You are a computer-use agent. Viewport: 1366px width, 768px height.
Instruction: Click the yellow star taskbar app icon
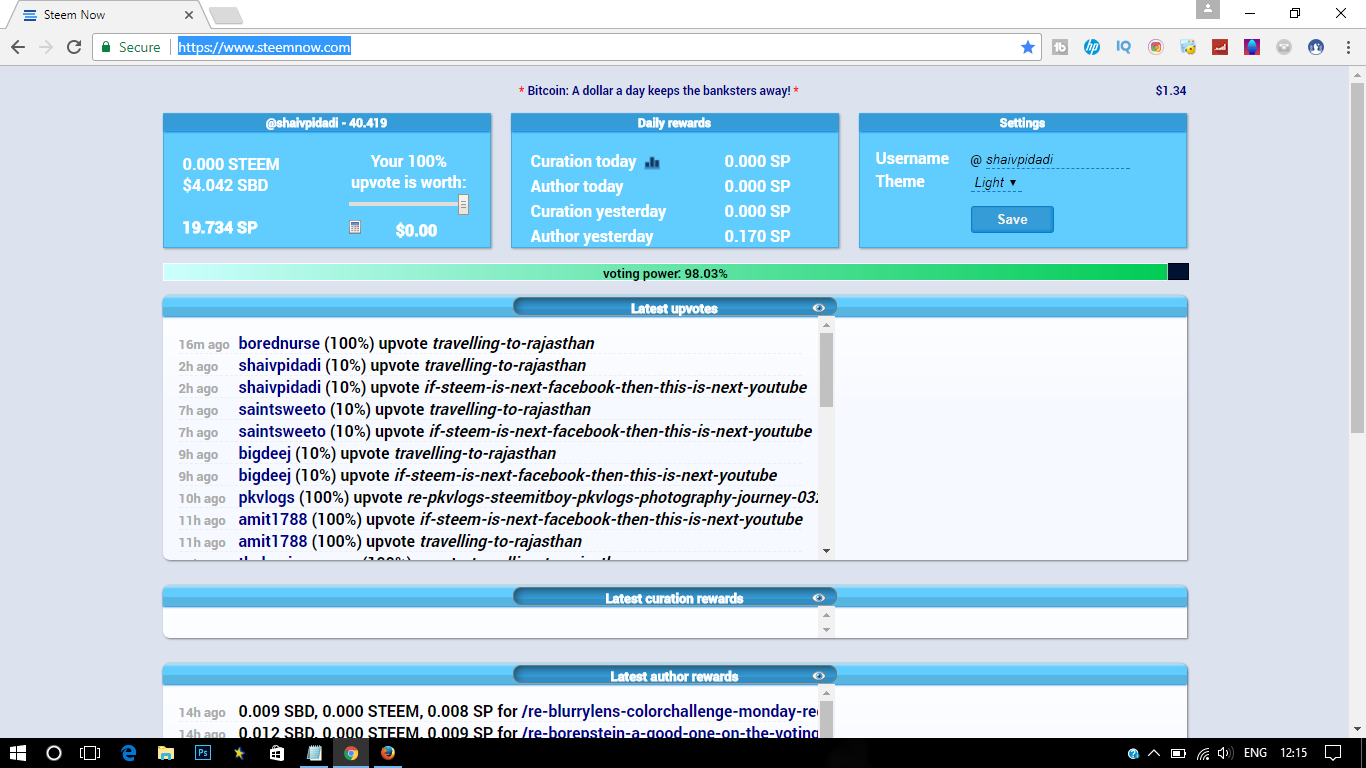(239, 753)
